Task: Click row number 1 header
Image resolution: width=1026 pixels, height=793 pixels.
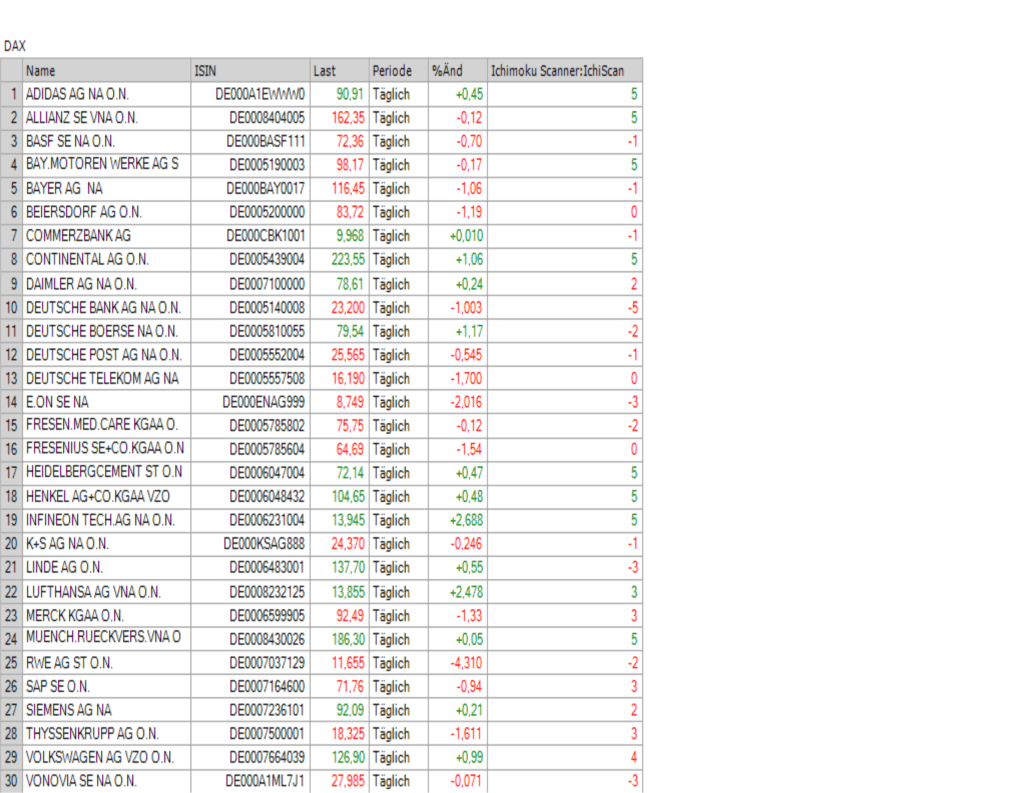Action: [x=11, y=94]
